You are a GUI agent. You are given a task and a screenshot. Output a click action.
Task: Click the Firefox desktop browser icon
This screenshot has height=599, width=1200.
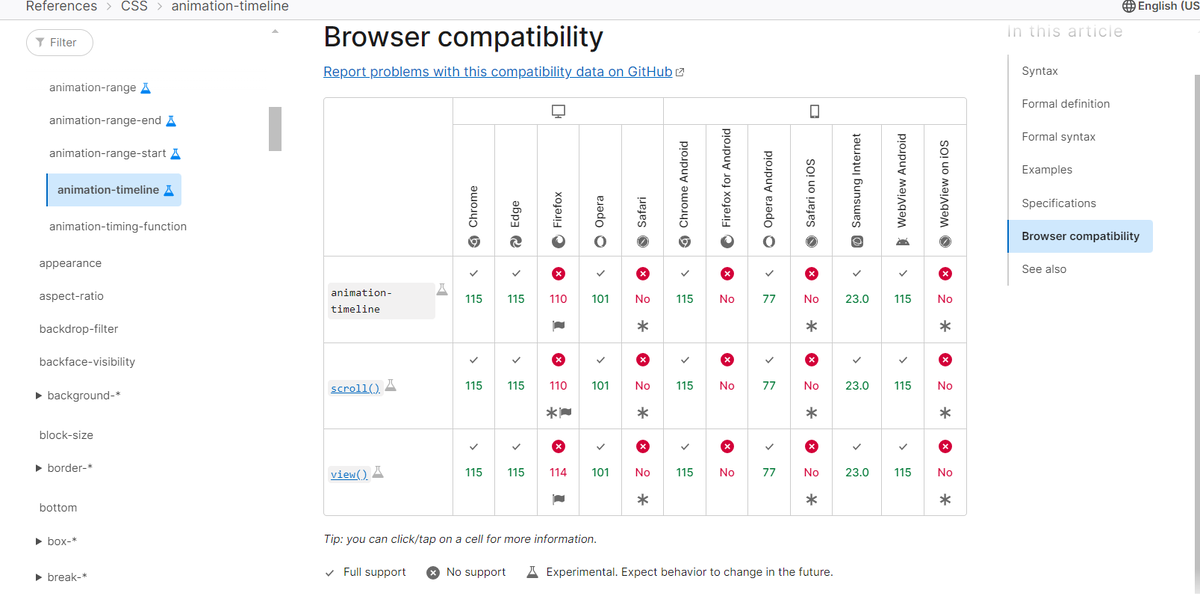[558, 241]
